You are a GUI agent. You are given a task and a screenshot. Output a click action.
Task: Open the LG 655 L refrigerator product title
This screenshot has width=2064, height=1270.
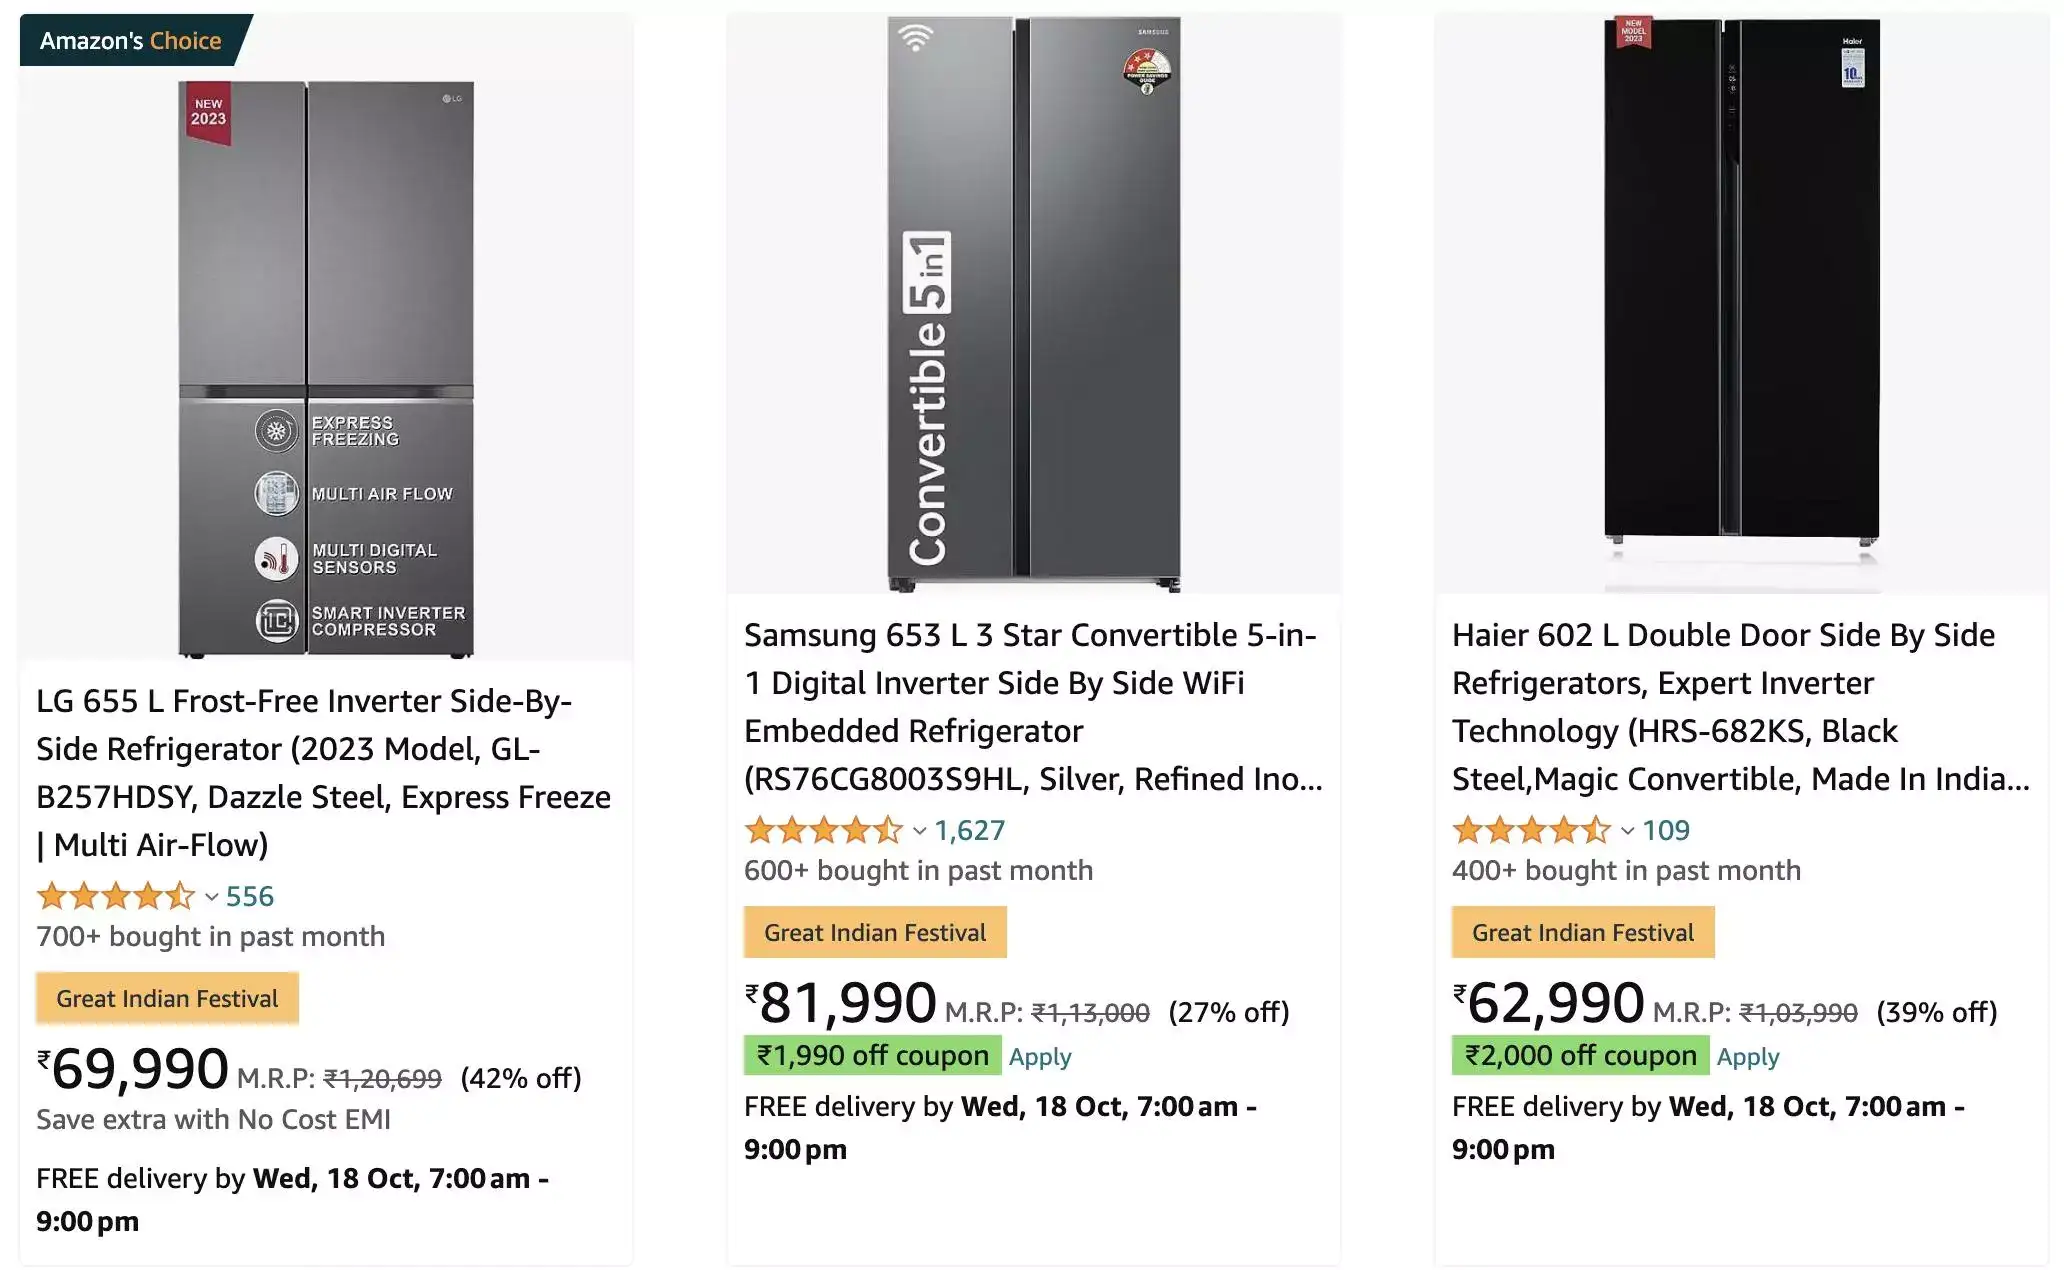320,772
